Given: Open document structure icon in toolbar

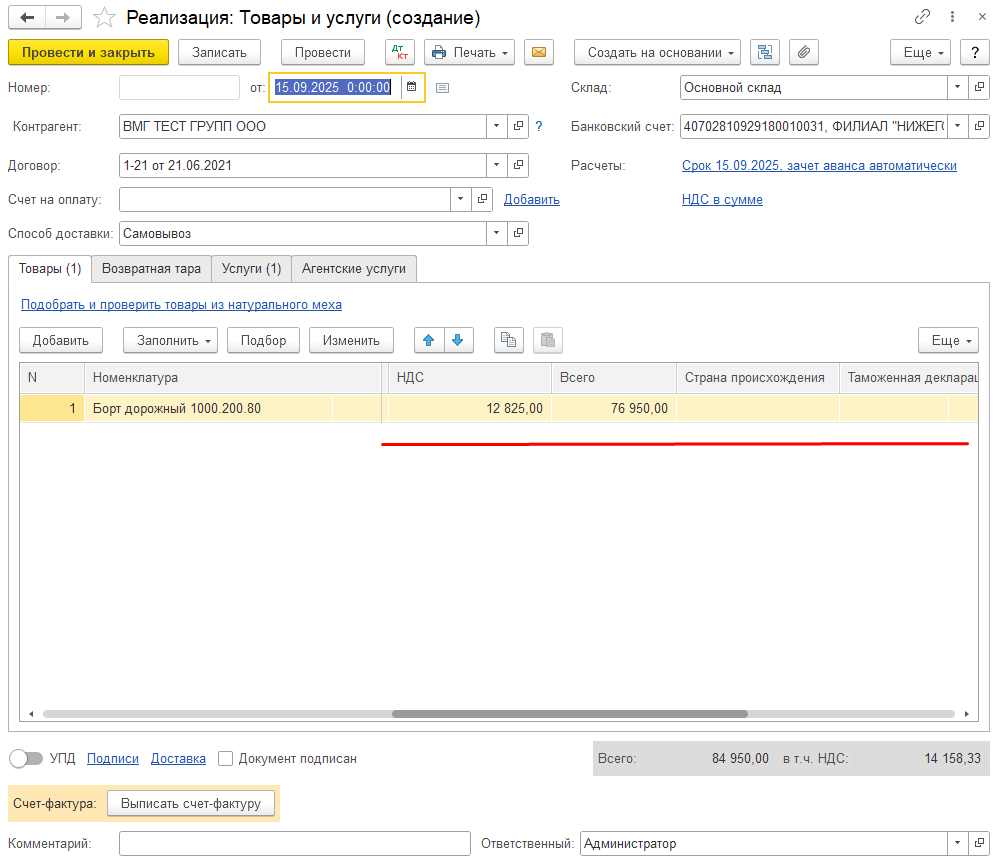Looking at the screenshot, I should [x=765, y=53].
